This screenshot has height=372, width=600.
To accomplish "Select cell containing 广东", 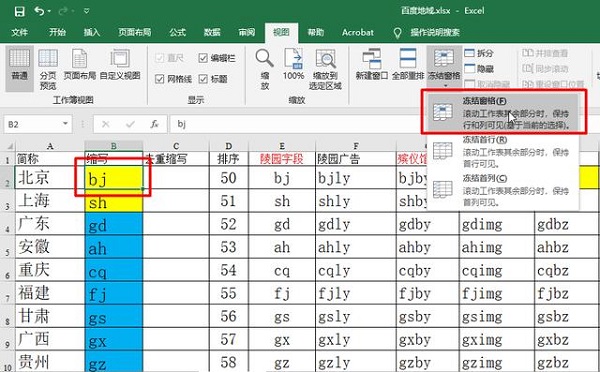I will (50, 224).
